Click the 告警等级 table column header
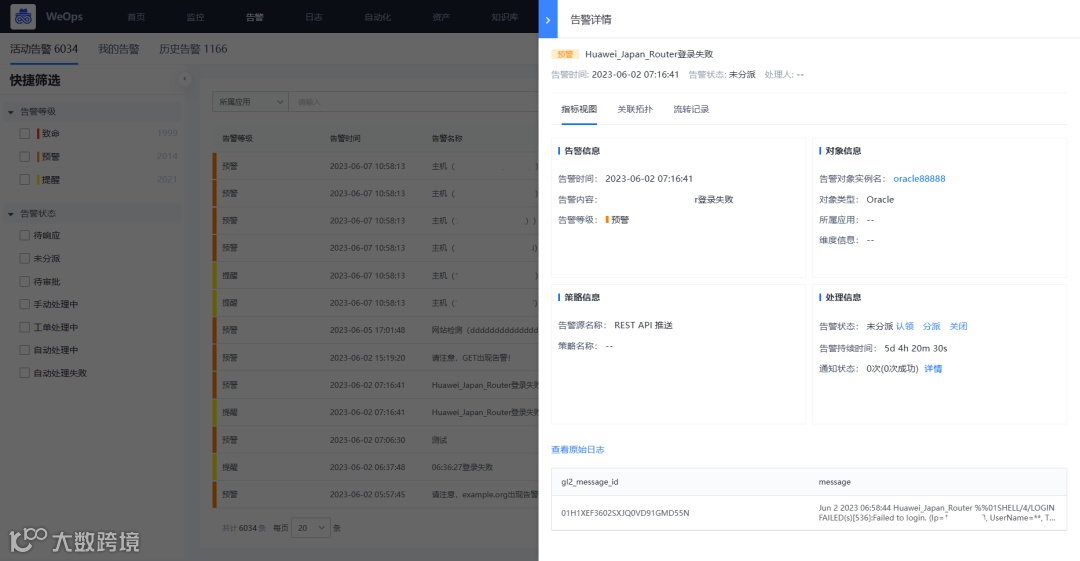Screen dimensions: 1080x561 [237, 139]
